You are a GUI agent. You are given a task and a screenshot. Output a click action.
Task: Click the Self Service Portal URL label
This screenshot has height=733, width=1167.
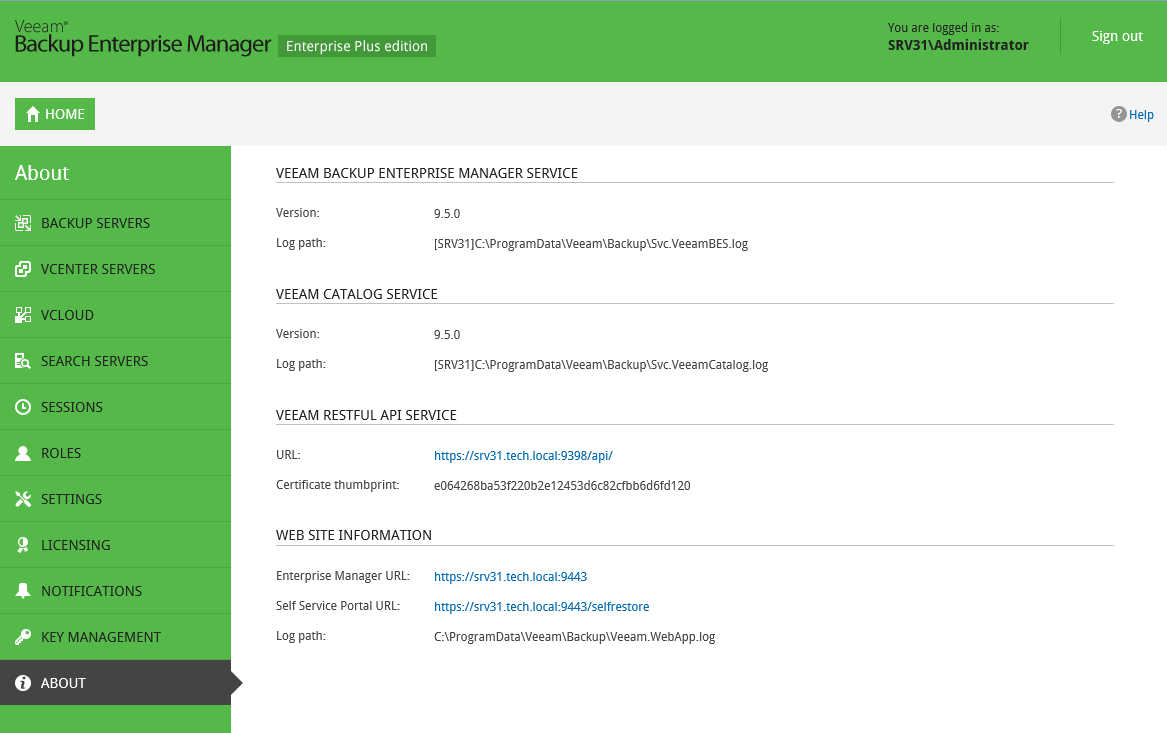pos(337,606)
